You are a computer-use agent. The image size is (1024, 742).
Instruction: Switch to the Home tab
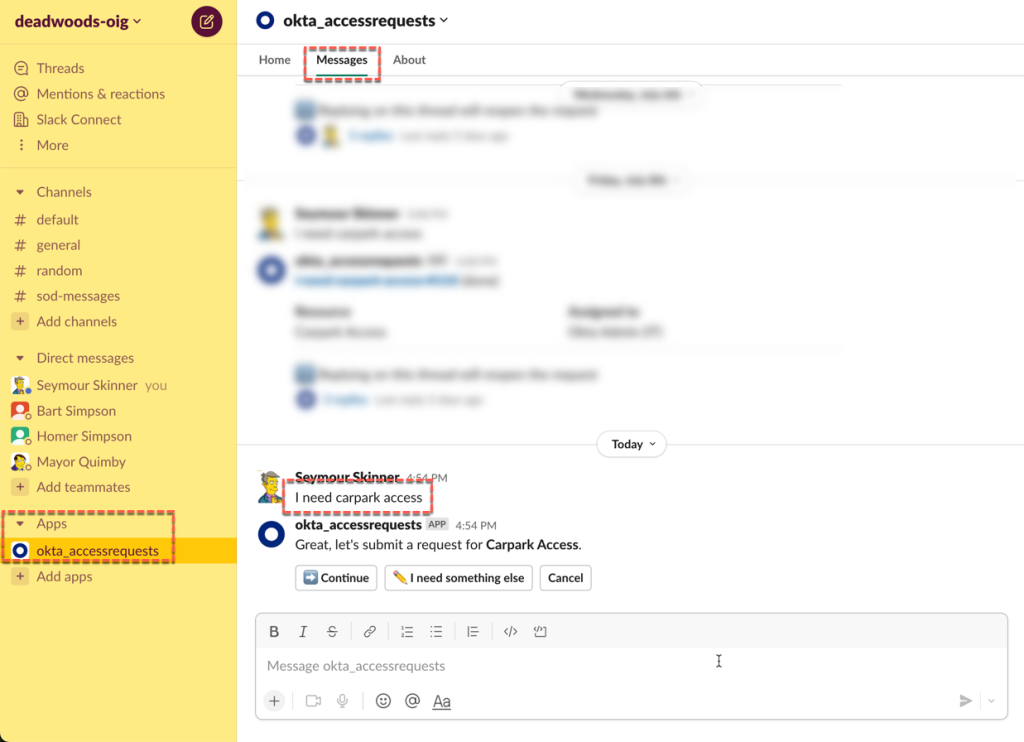pos(274,59)
